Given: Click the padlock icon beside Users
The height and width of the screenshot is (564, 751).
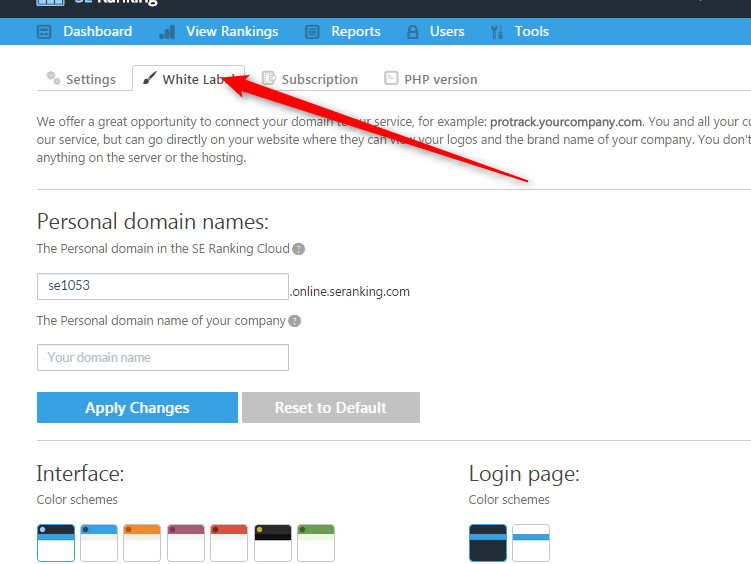Looking at the screenshot, I should (412, 32).
